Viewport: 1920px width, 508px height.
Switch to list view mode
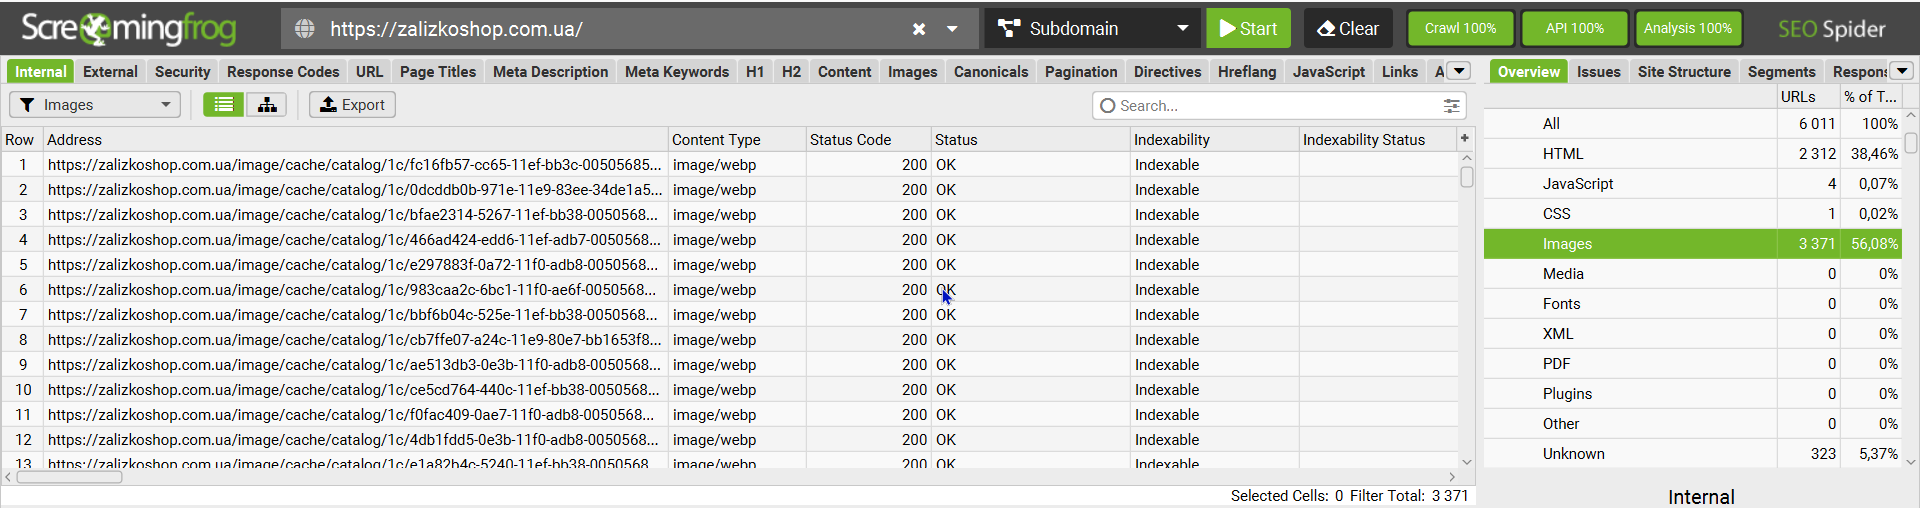click(224, 105)
